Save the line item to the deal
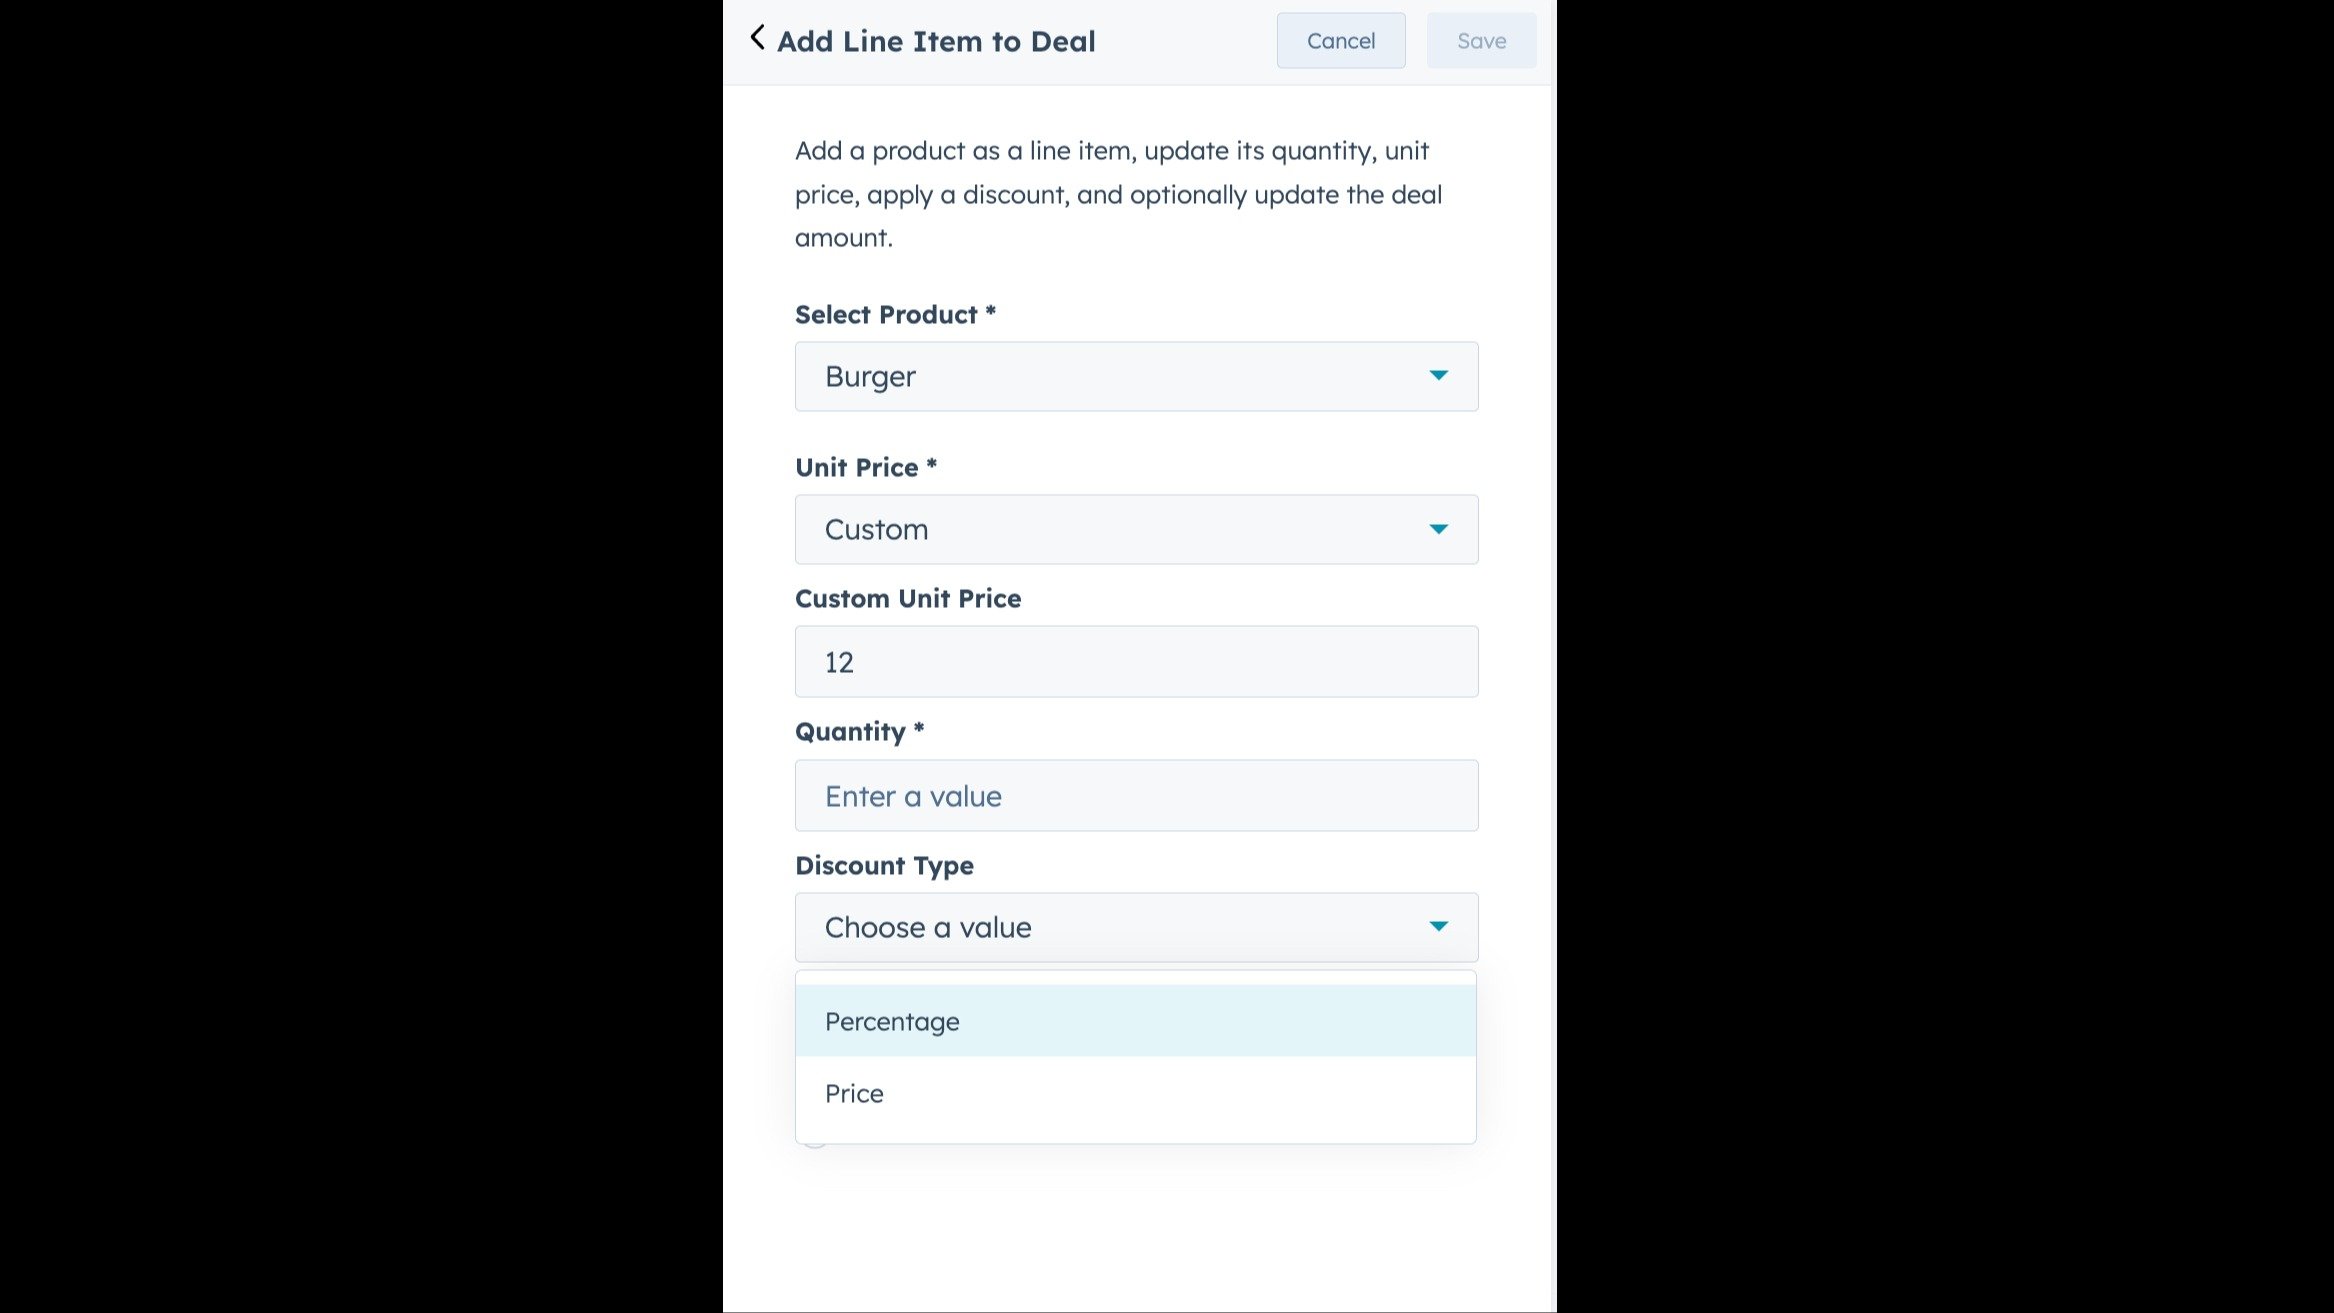The image size is (2334, 1313). click(1480, 40)
